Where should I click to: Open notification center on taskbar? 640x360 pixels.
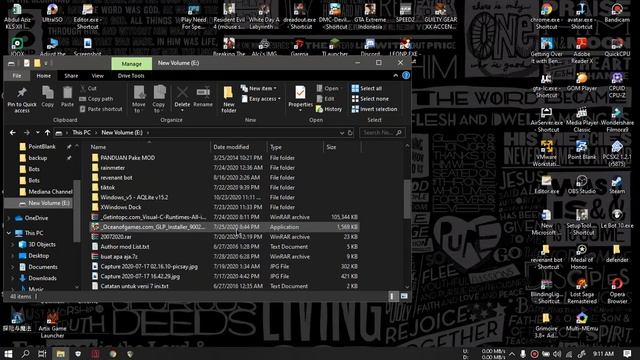[x=627, y=354]
